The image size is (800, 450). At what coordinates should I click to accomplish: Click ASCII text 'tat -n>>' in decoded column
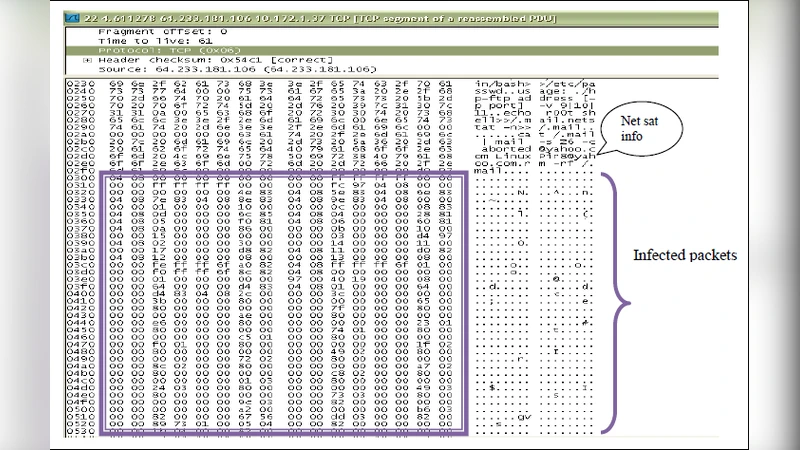click(x=500, y=126)
